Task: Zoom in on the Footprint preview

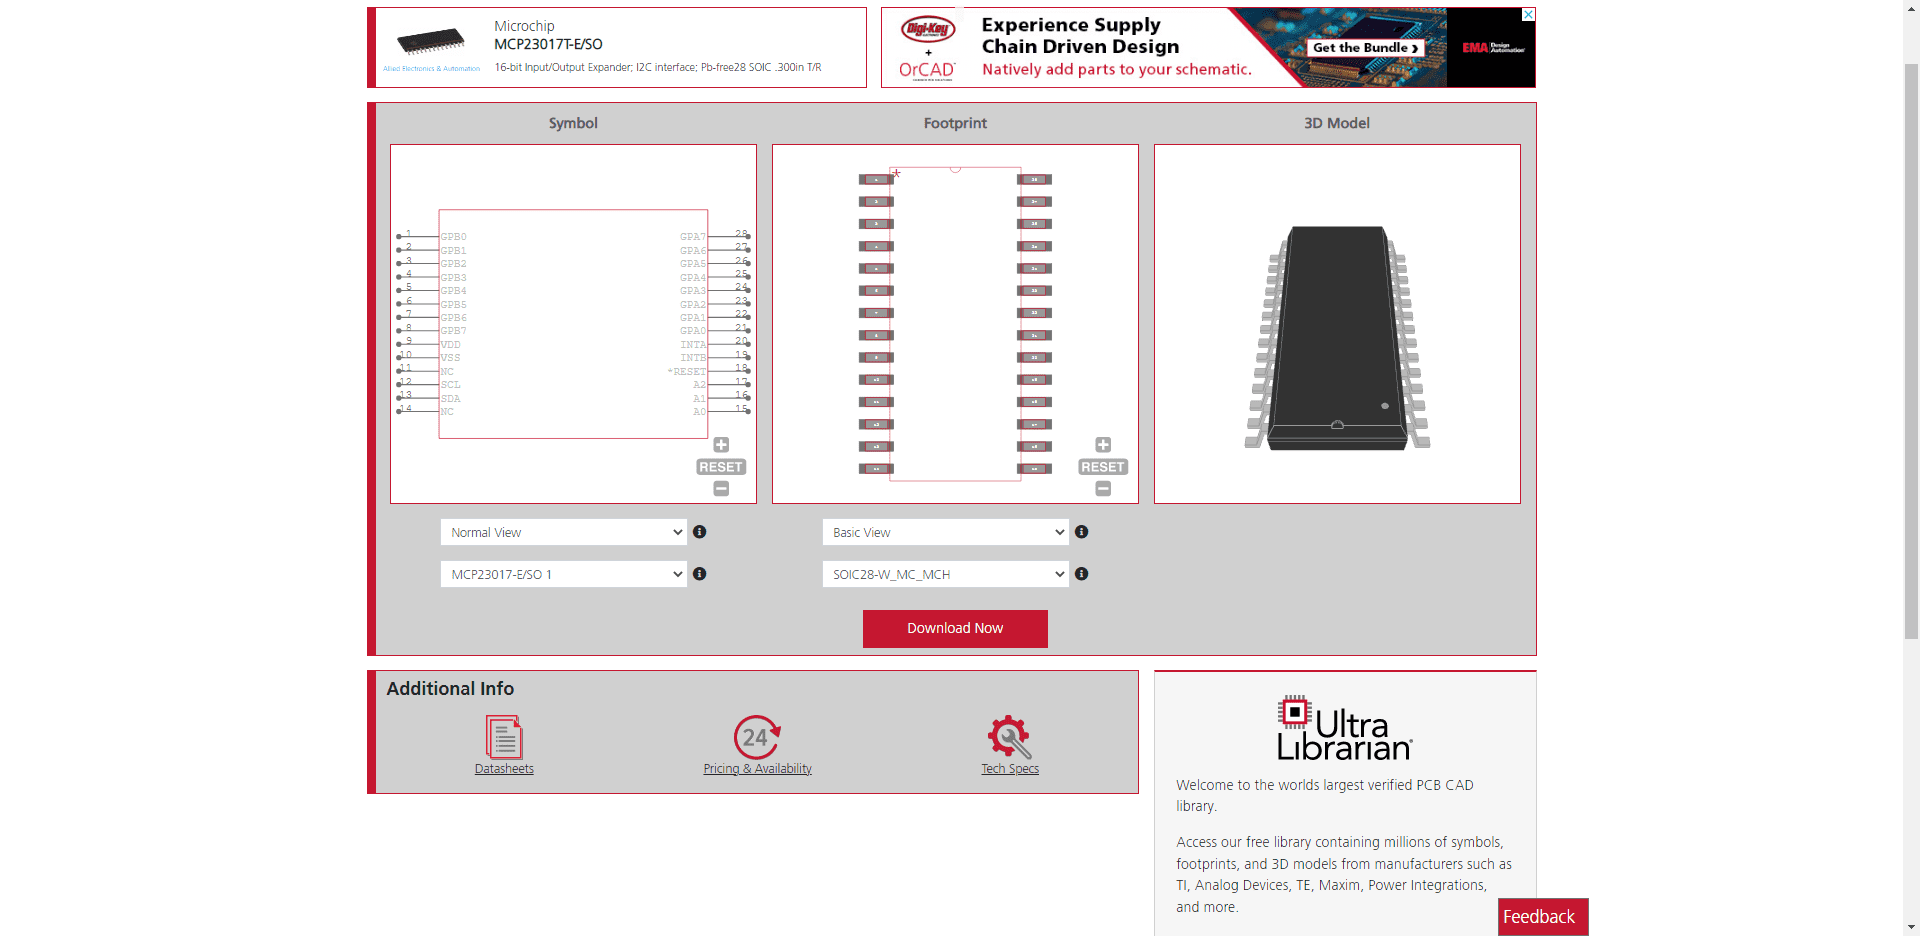Action: 1103,445
